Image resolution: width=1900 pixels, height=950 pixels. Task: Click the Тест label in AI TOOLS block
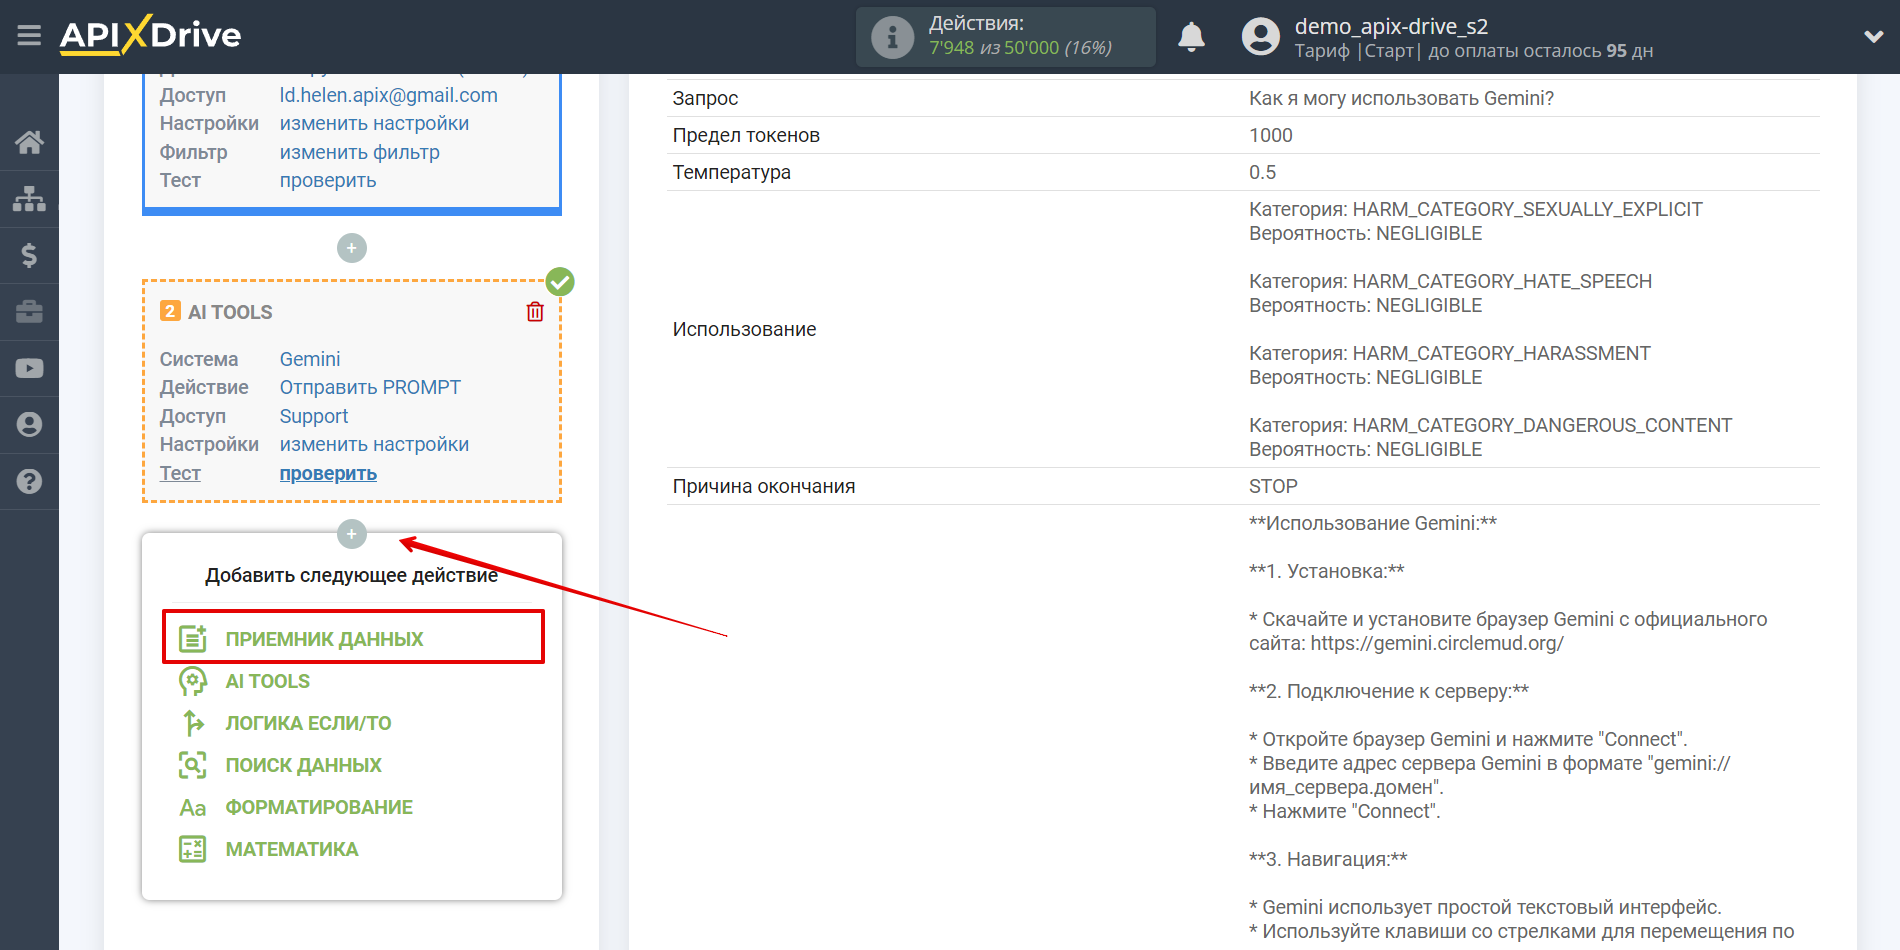(180, 473)
